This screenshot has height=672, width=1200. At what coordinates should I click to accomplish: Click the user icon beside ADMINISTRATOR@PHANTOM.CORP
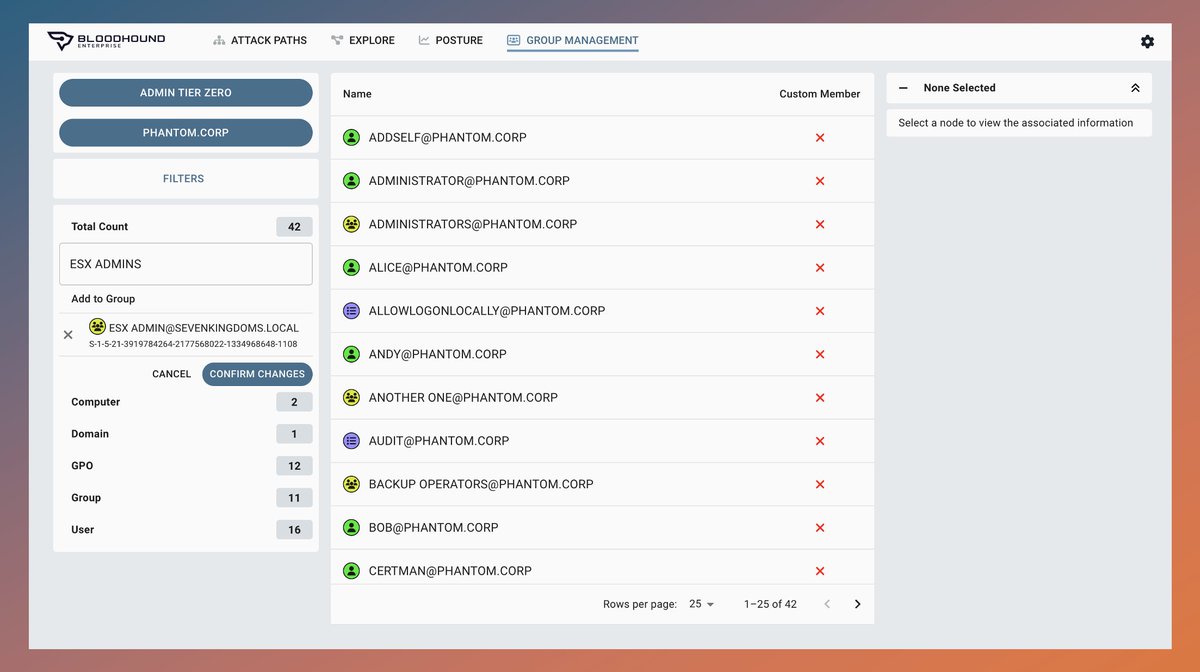[351, 181]
